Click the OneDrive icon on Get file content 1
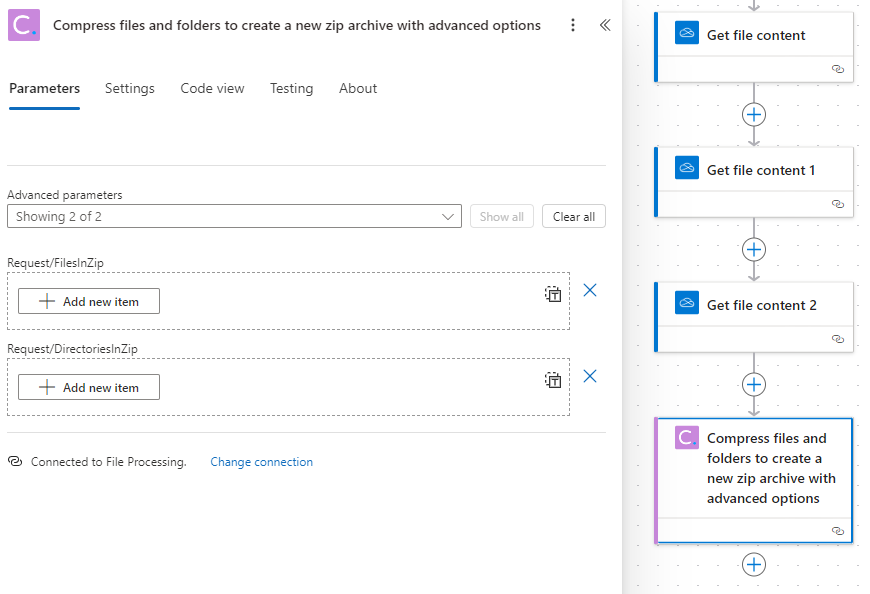The height and width of the screenshot is (594, 870). tap(686, 167)
